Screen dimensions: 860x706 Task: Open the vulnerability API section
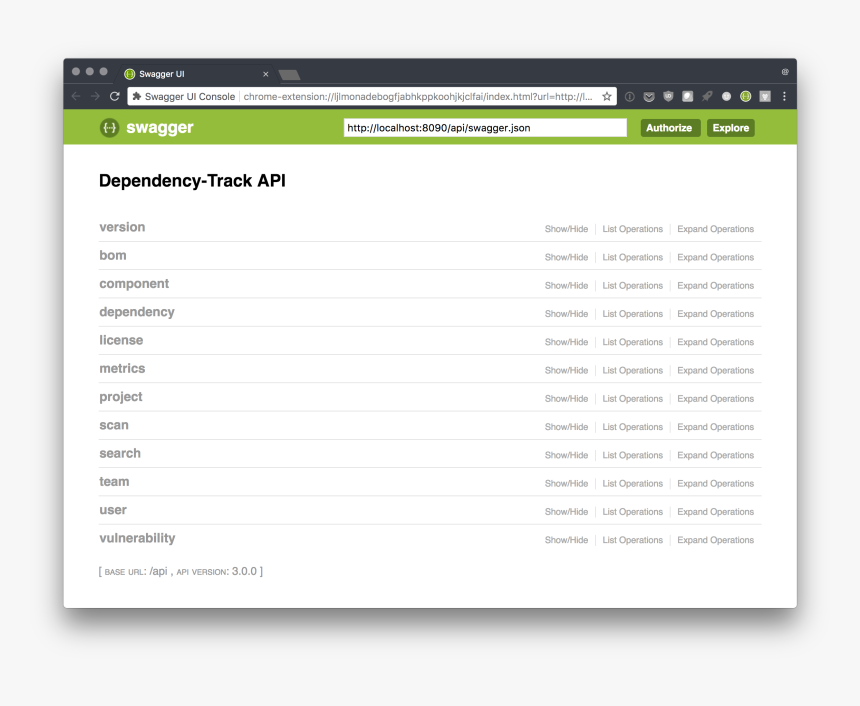[137, 539]
